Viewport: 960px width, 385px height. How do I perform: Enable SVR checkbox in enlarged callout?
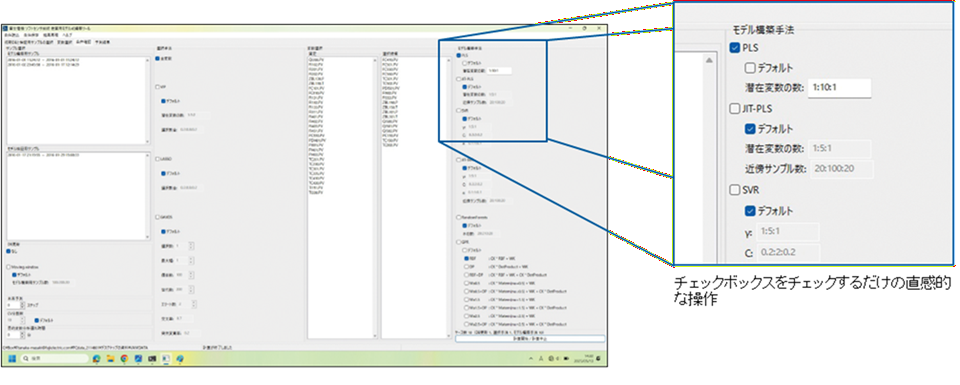[x=735, y=190]
